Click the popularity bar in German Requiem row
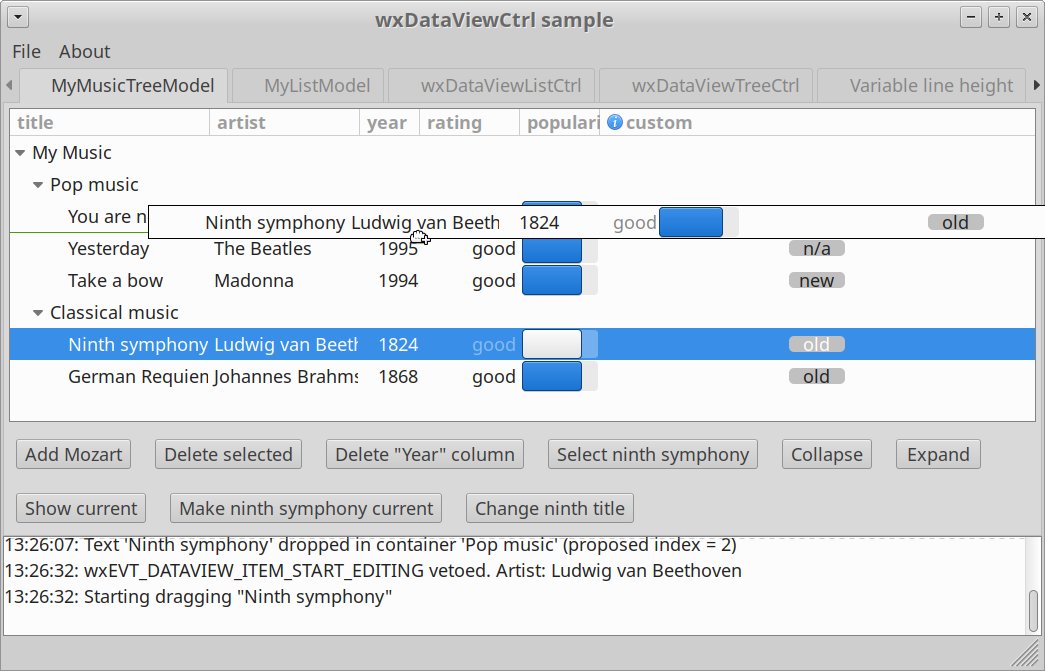Viewport: 1045px width, 671px height. pos(559,376)
